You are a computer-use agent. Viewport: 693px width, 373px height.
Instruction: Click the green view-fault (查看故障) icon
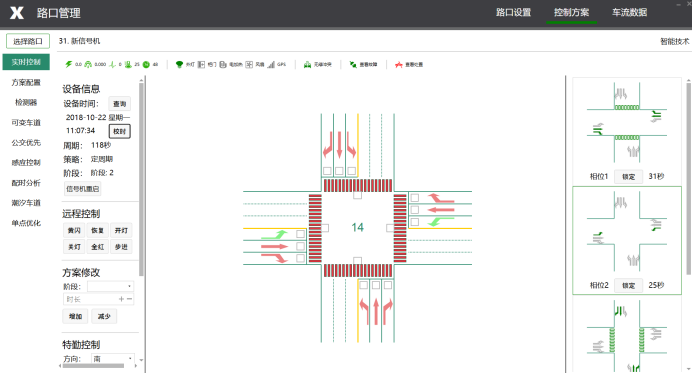(x=353, y=65)
